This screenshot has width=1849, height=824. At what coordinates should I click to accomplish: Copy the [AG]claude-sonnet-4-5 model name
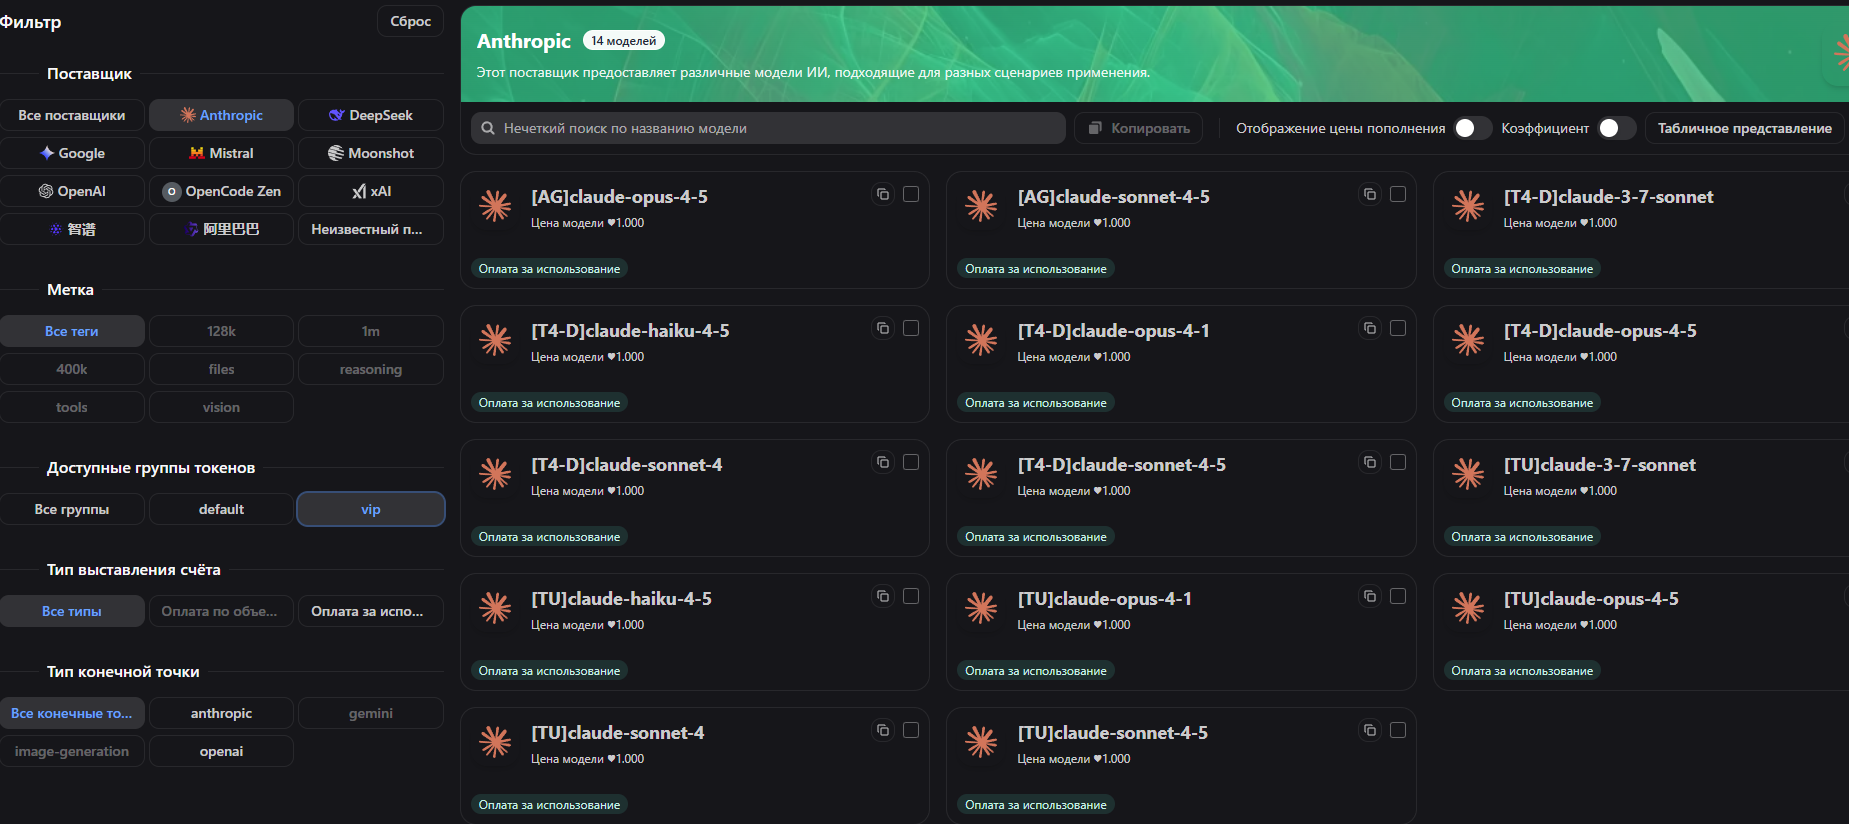point(1370,194)
